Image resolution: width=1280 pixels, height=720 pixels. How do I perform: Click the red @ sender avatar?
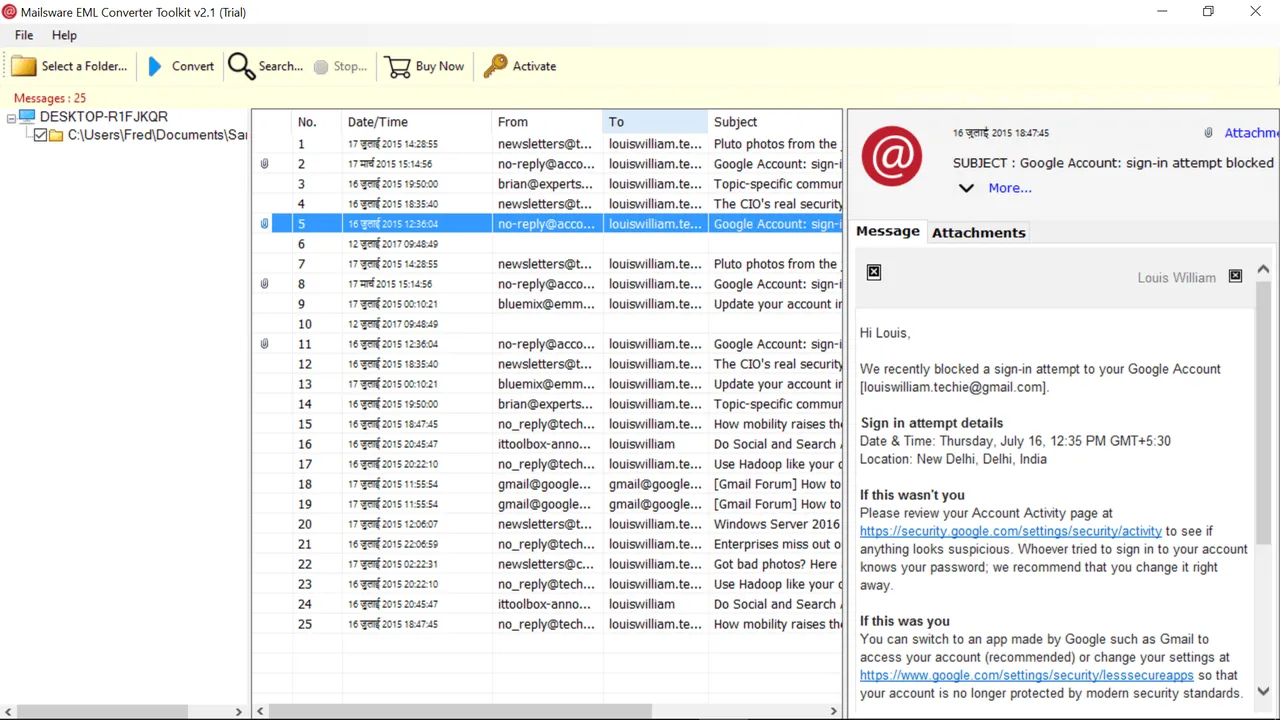pos(892,156)
